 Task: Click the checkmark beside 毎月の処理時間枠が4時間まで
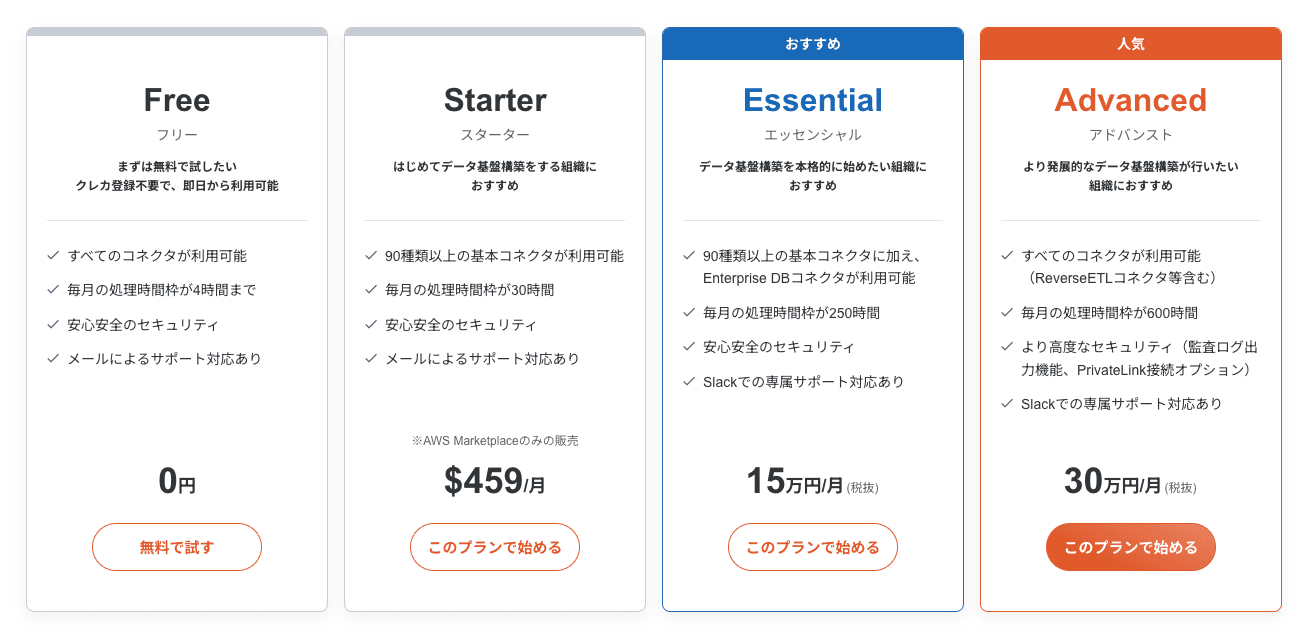tap(53, 289)
